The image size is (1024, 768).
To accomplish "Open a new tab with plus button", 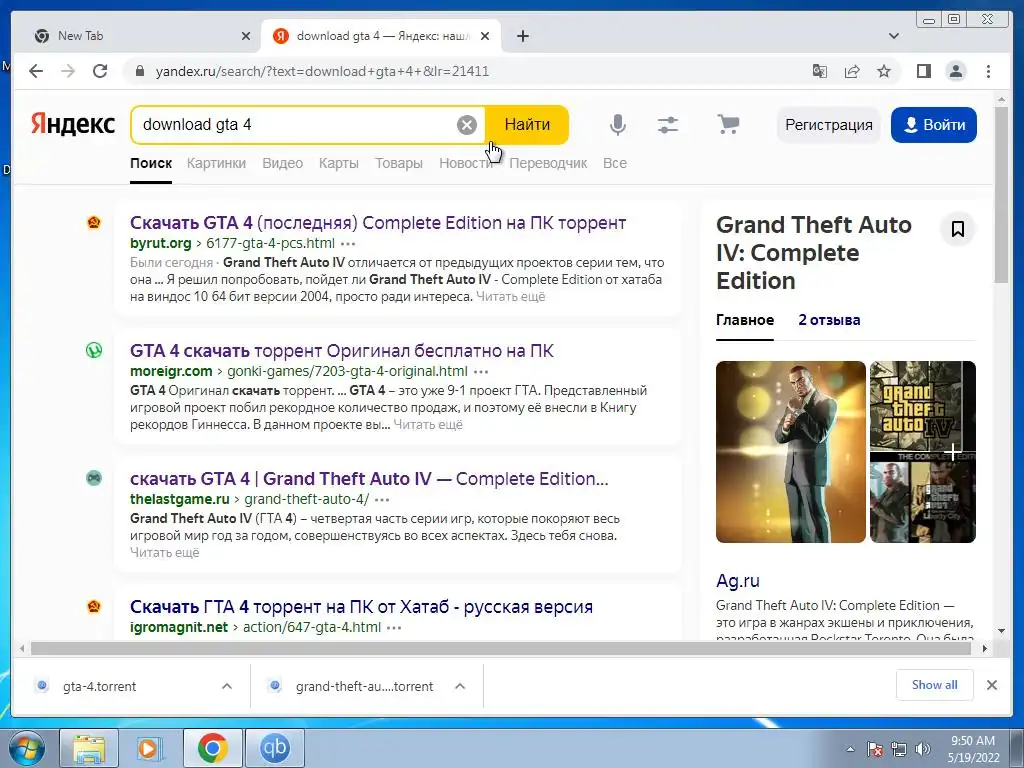I will pos(522,36).
